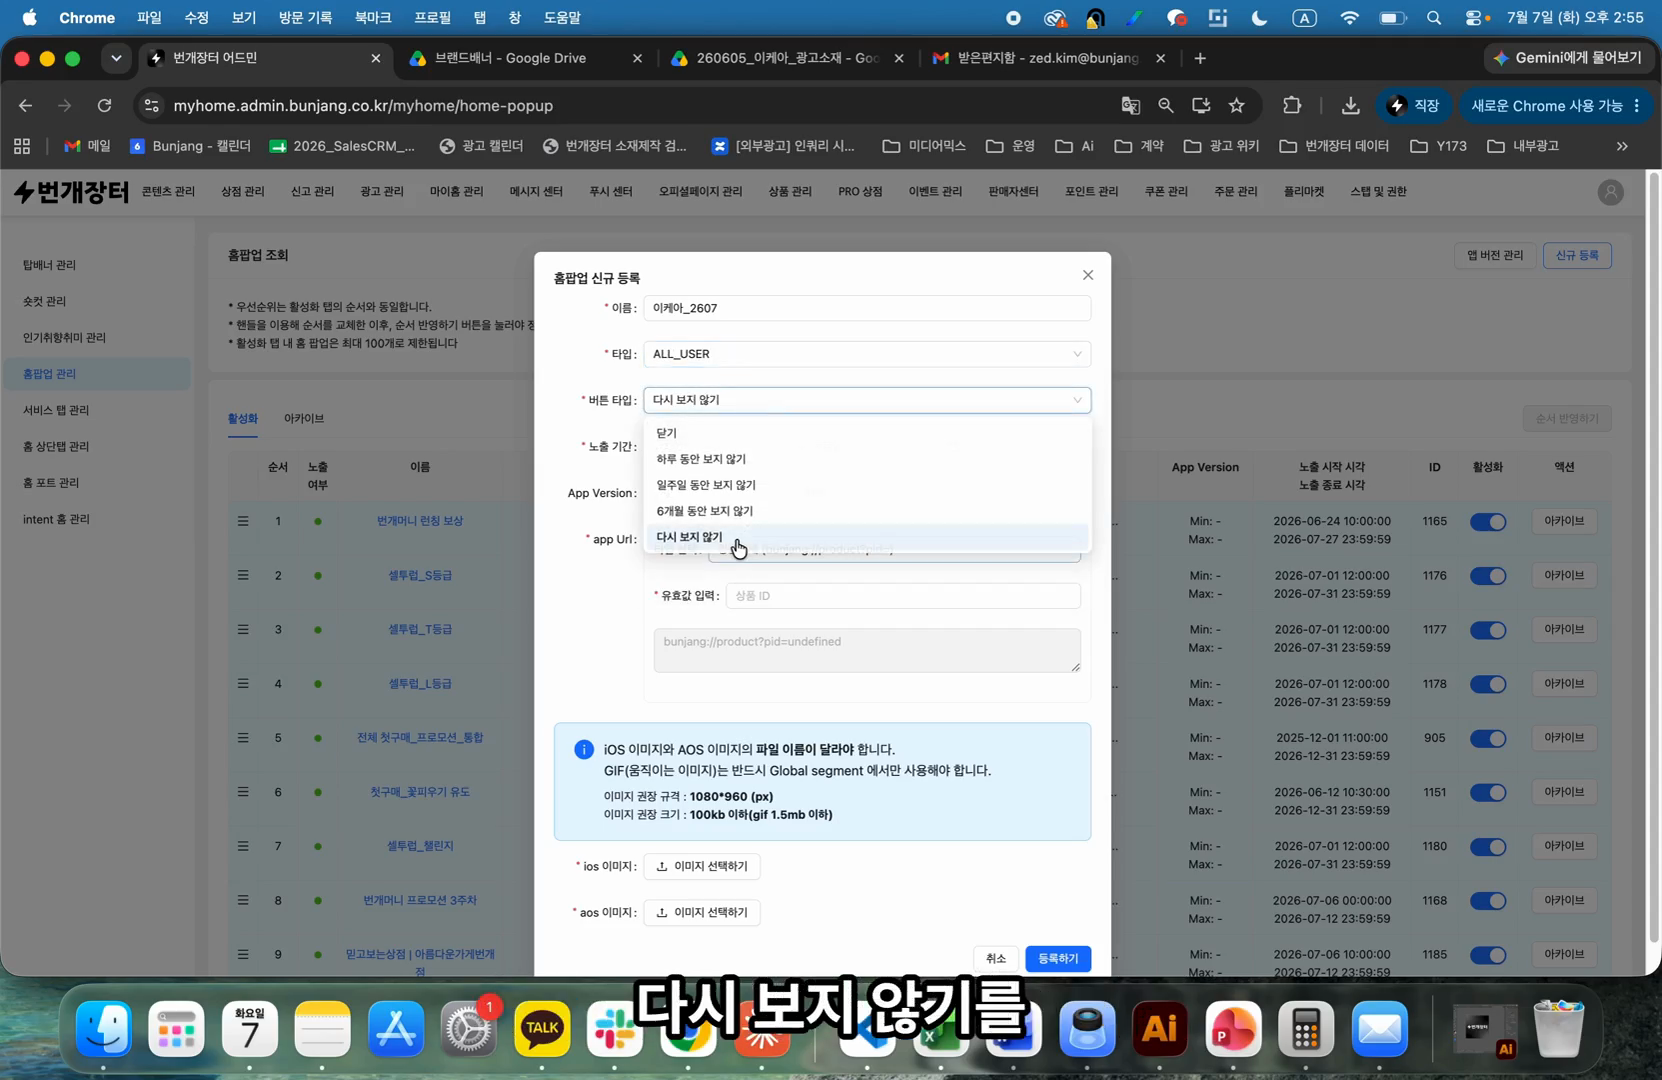Toggle 활성화 switch for ID 1177
Image resolution: width=1662 pixels, height=1080 pixels.
click(1488, 630)
